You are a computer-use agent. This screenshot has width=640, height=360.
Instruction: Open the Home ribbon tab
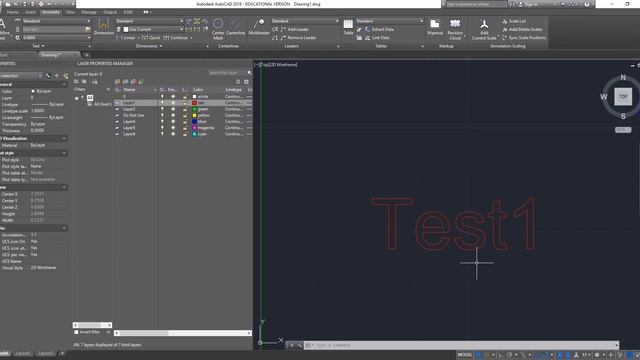(13, 12)
